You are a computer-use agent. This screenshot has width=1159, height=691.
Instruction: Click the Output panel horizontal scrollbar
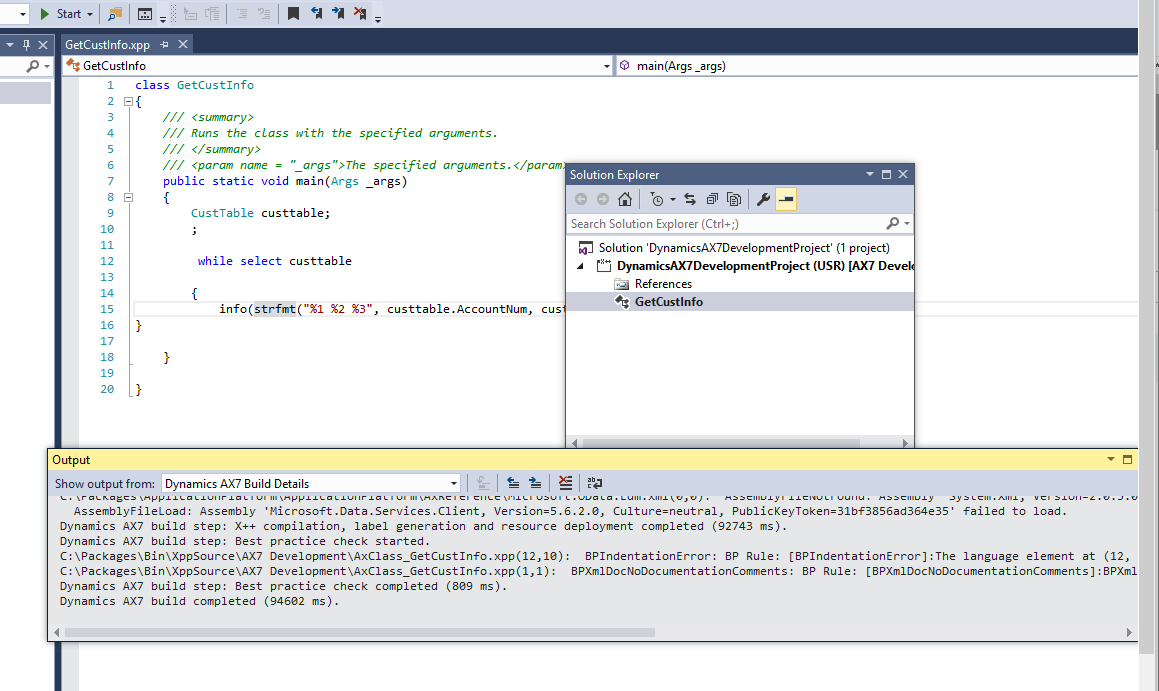click(x=360, y=632)
